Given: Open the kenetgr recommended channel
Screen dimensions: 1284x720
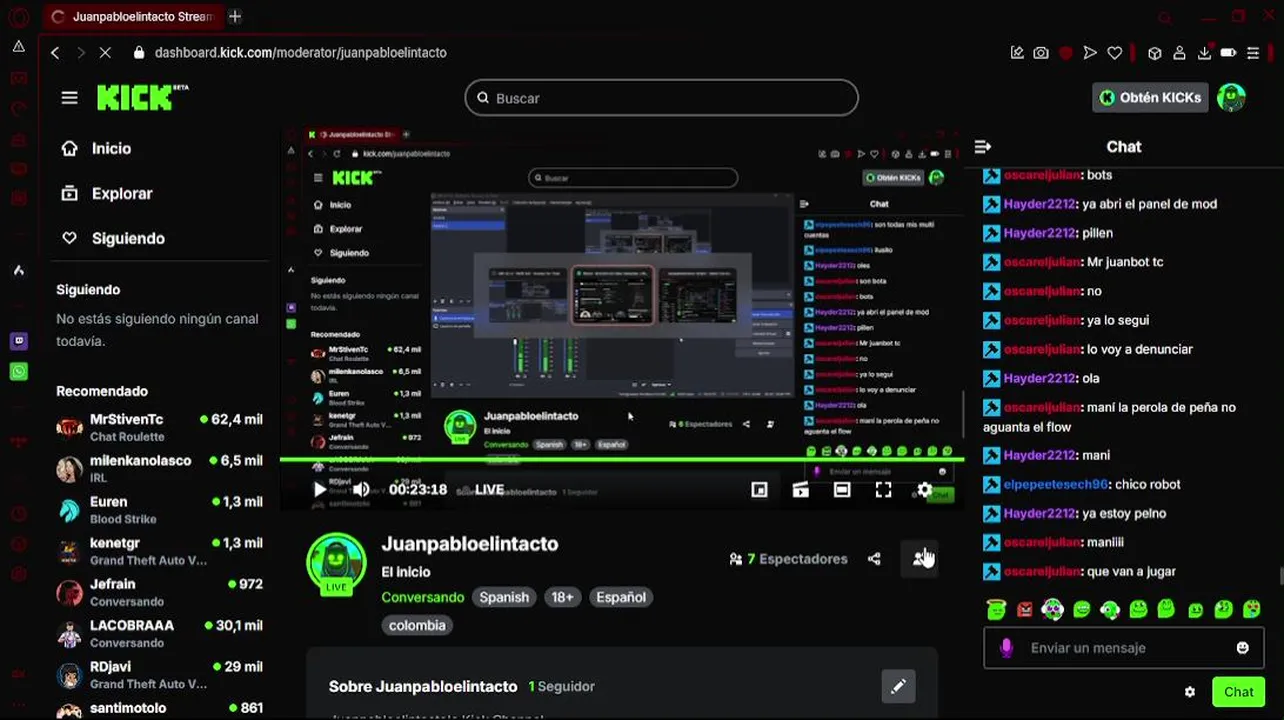Looking at the screenshot, I should coord(160,551).
